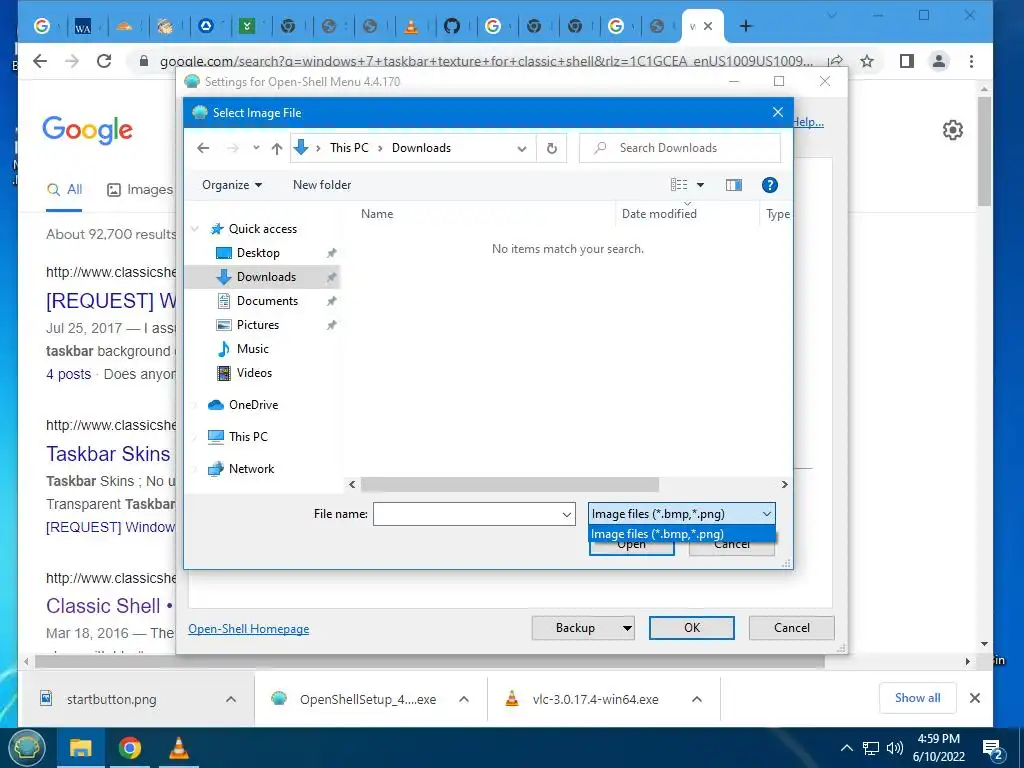The height and width of the screenshot is (768, 1024).
Task: Open Google quick settings gear icon
Action: coord(953,130)
